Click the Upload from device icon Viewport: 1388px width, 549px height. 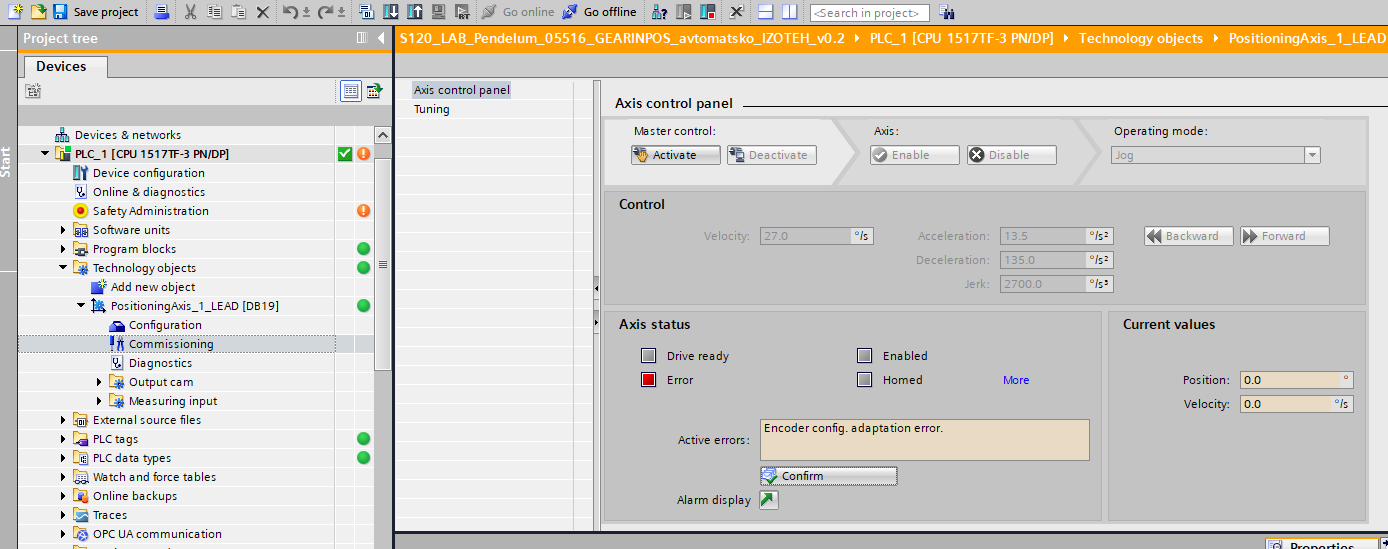pyautogui.click(x=414, y=12)
